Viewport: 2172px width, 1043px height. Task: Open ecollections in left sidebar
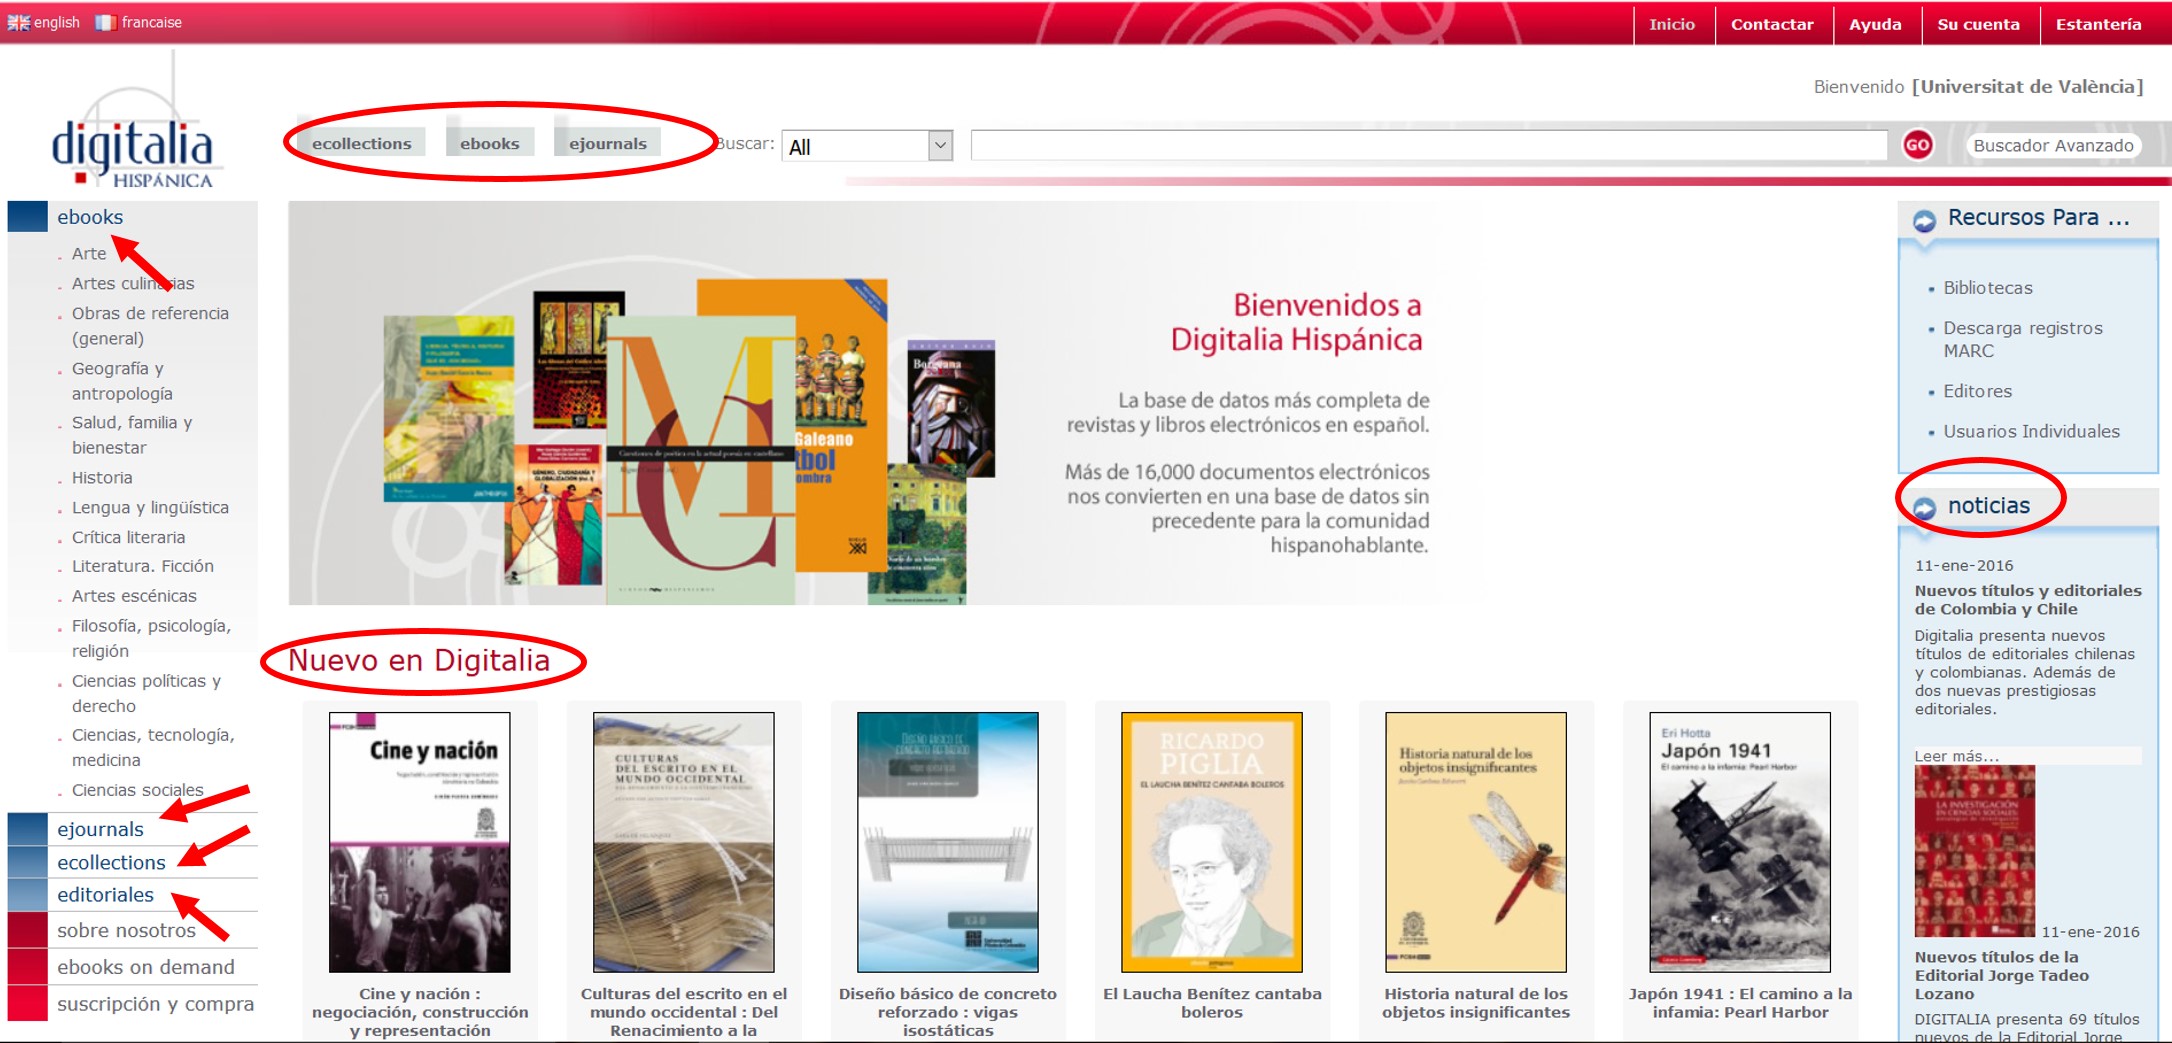tap(111, 862)
